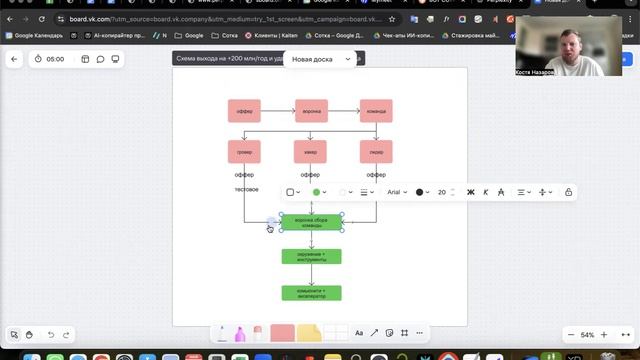Open the shape type dropdown
Image resolution: width=640 pixels, height=360 pixels.
point(293,192)
